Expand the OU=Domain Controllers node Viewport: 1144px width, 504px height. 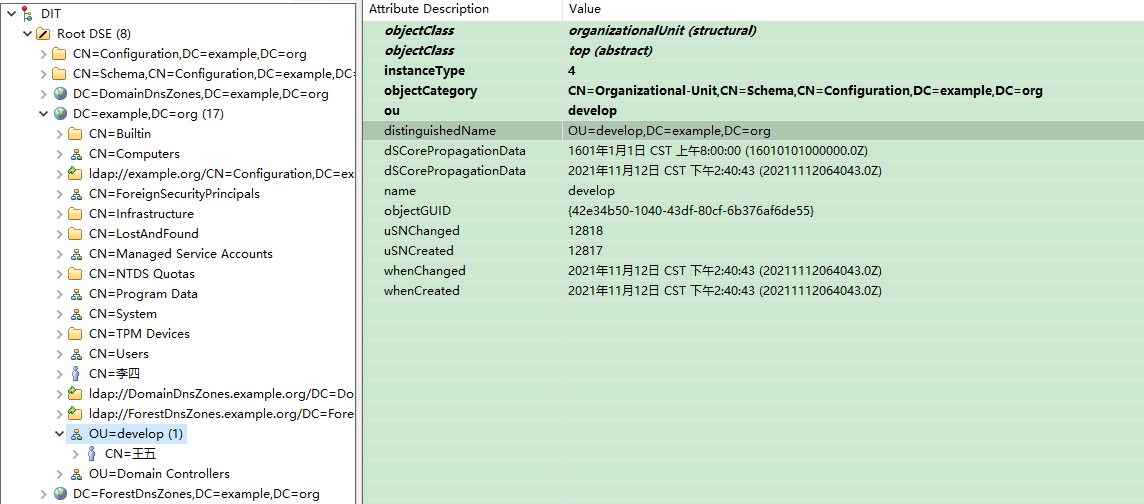click(x=58, y=474)
